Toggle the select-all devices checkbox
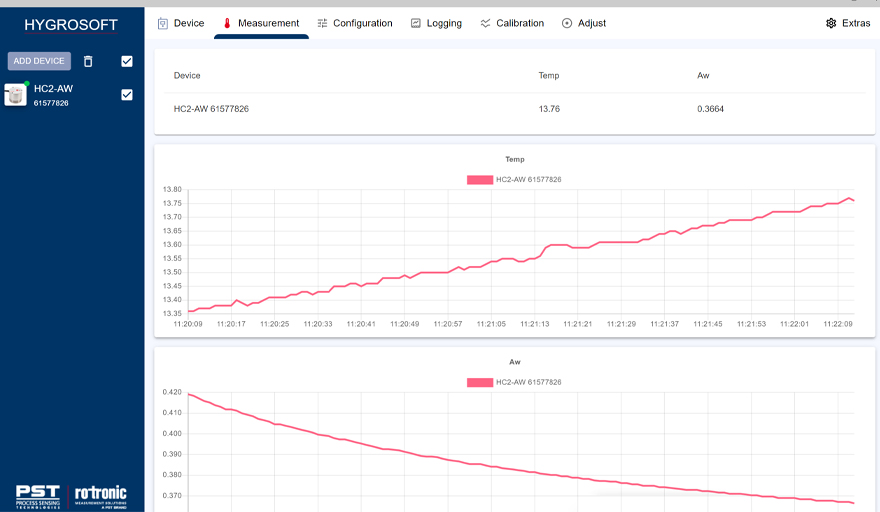 tap(127, 61)
